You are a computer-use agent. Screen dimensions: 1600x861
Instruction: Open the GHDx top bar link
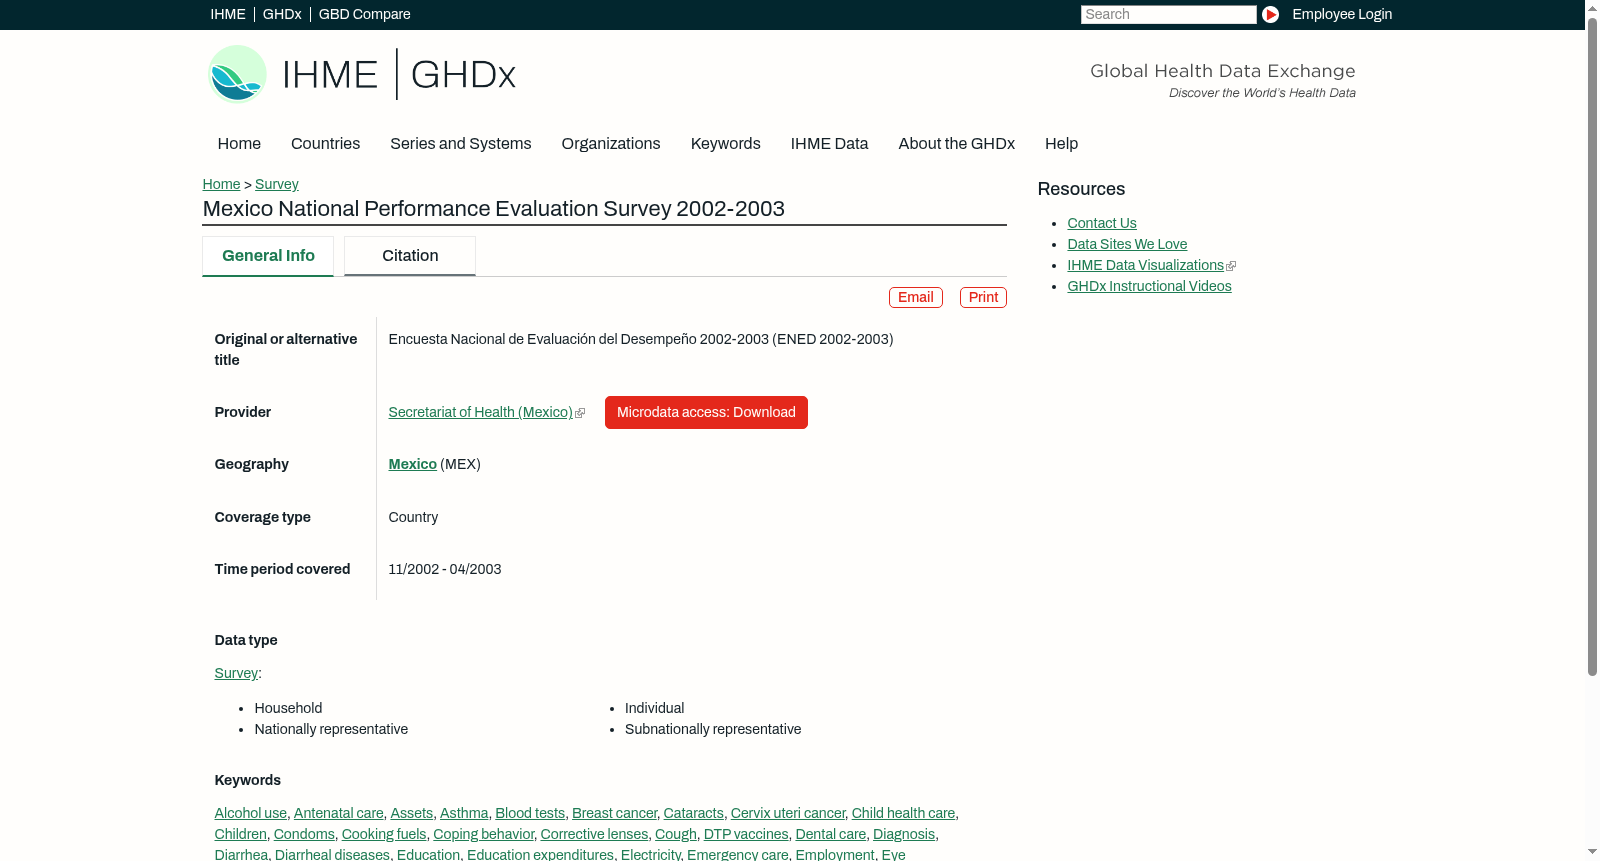tap(282, 14)
